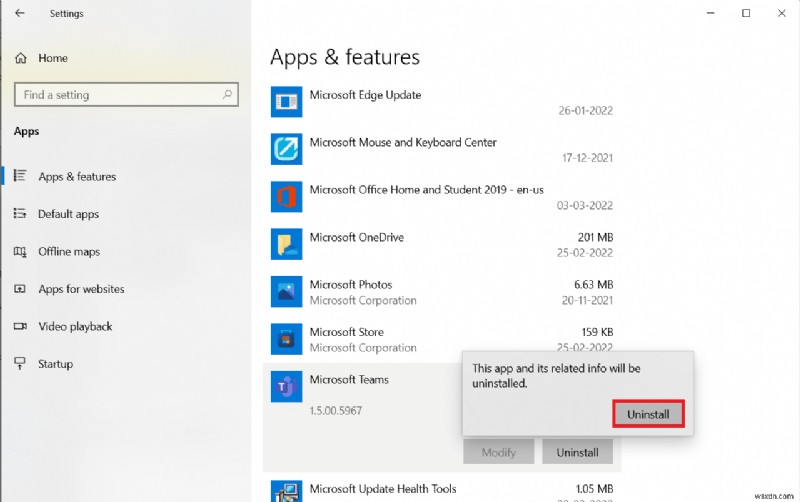
Task: Click the Microsoft Store icon
Action: click(x=286, y=339)
